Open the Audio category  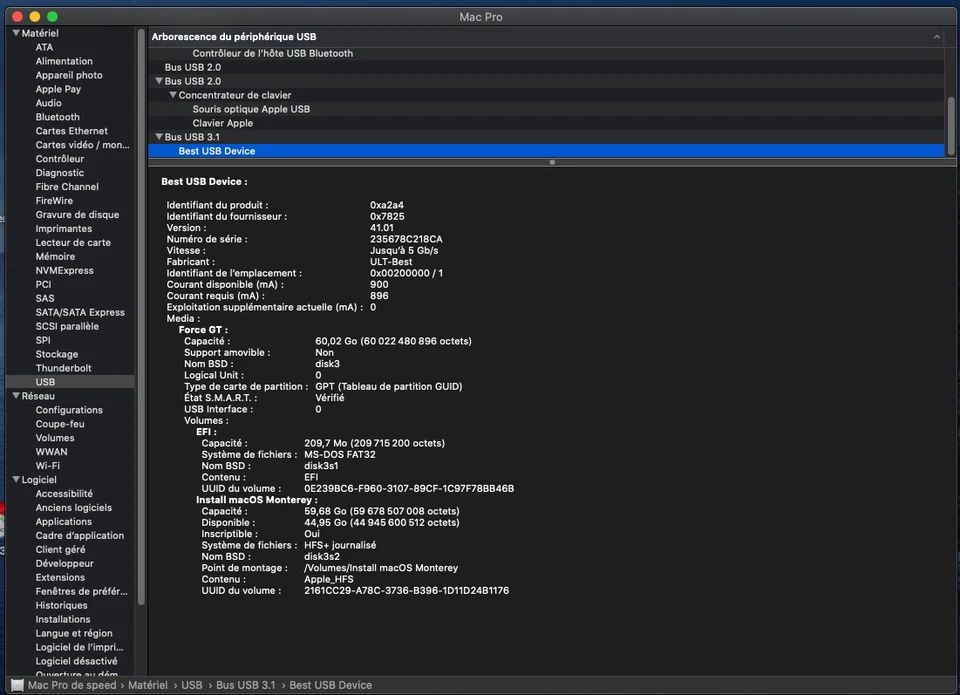pyautogui.click(x=48, y=103)
